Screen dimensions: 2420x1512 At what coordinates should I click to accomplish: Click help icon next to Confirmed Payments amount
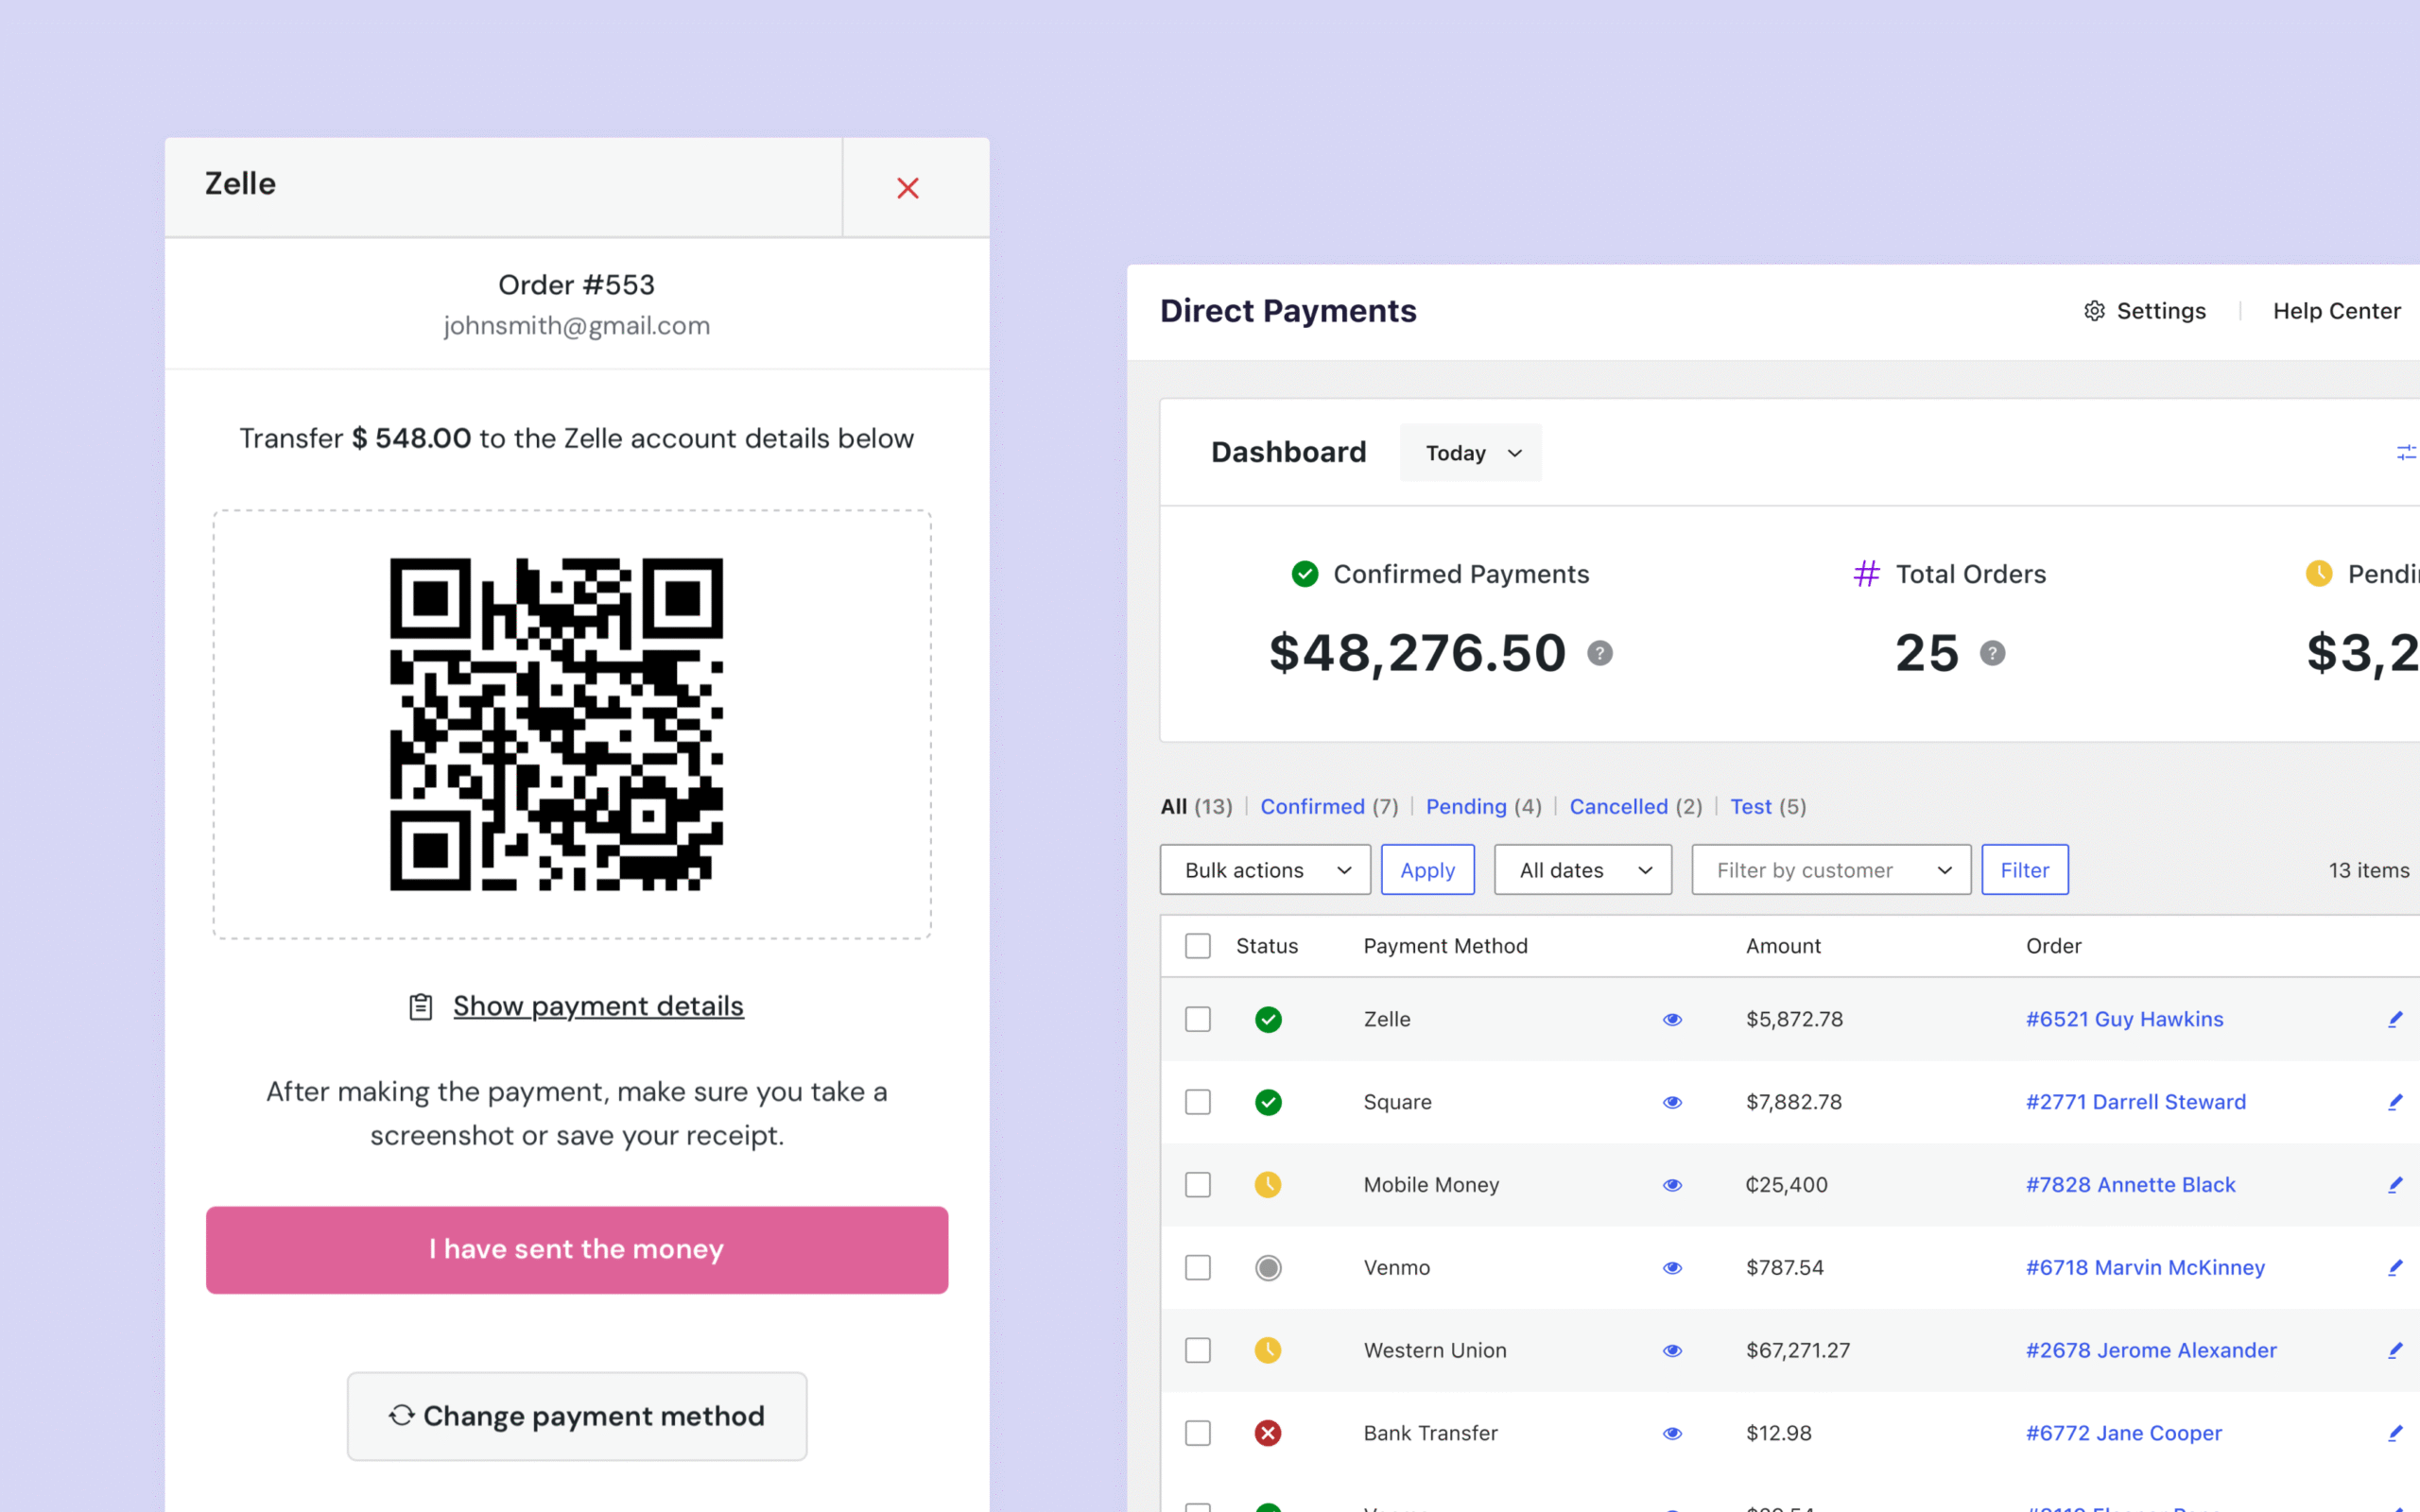pyautogui.click(x=1600, y=653)
